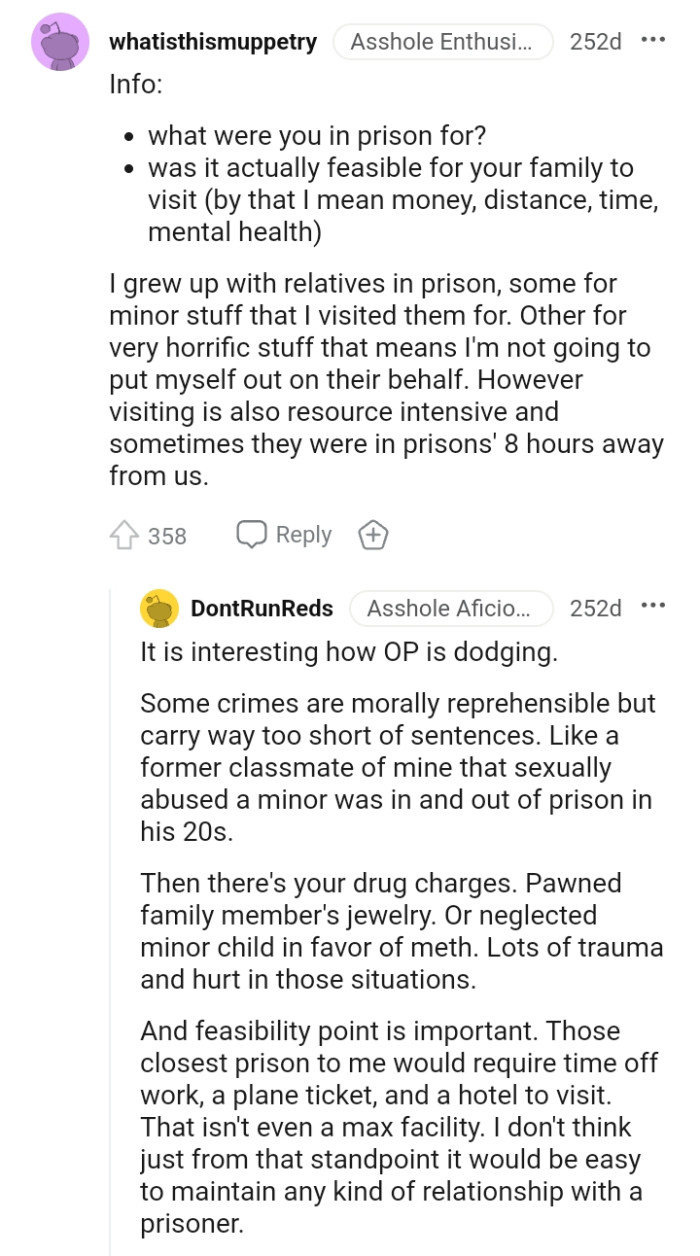The image size is (700, 1256).
Task: Open whatisthismuppetry's profile from the username
Action: click(x=215, y=42)
